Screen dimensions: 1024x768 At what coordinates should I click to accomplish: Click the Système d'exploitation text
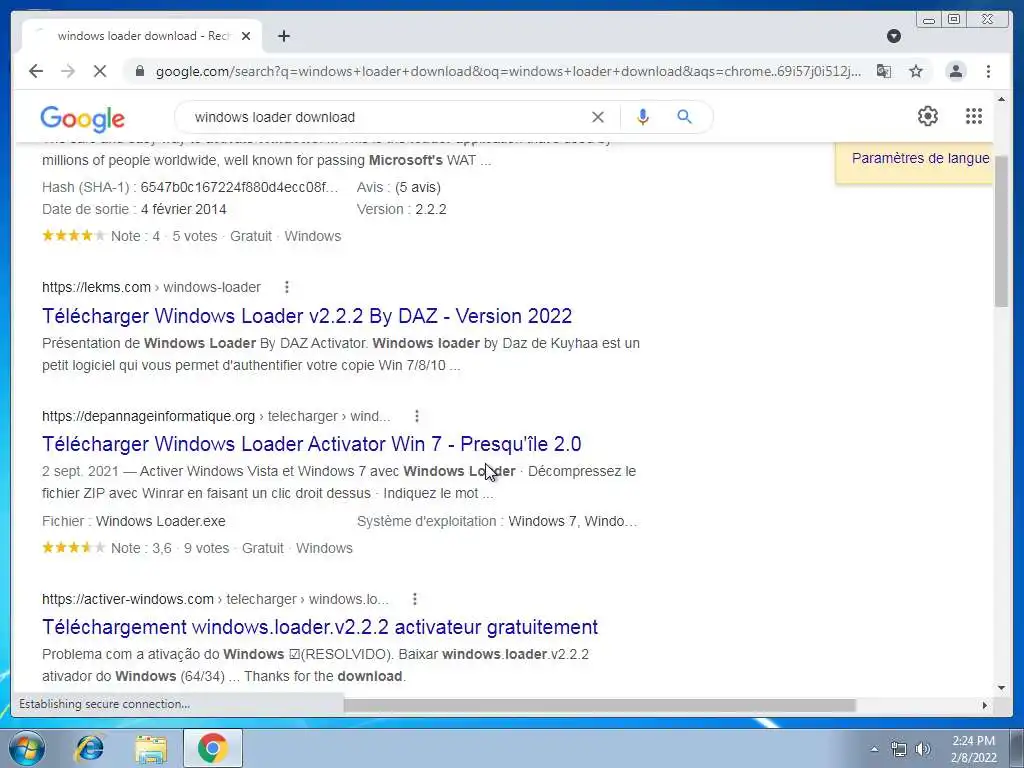(497, 521)
